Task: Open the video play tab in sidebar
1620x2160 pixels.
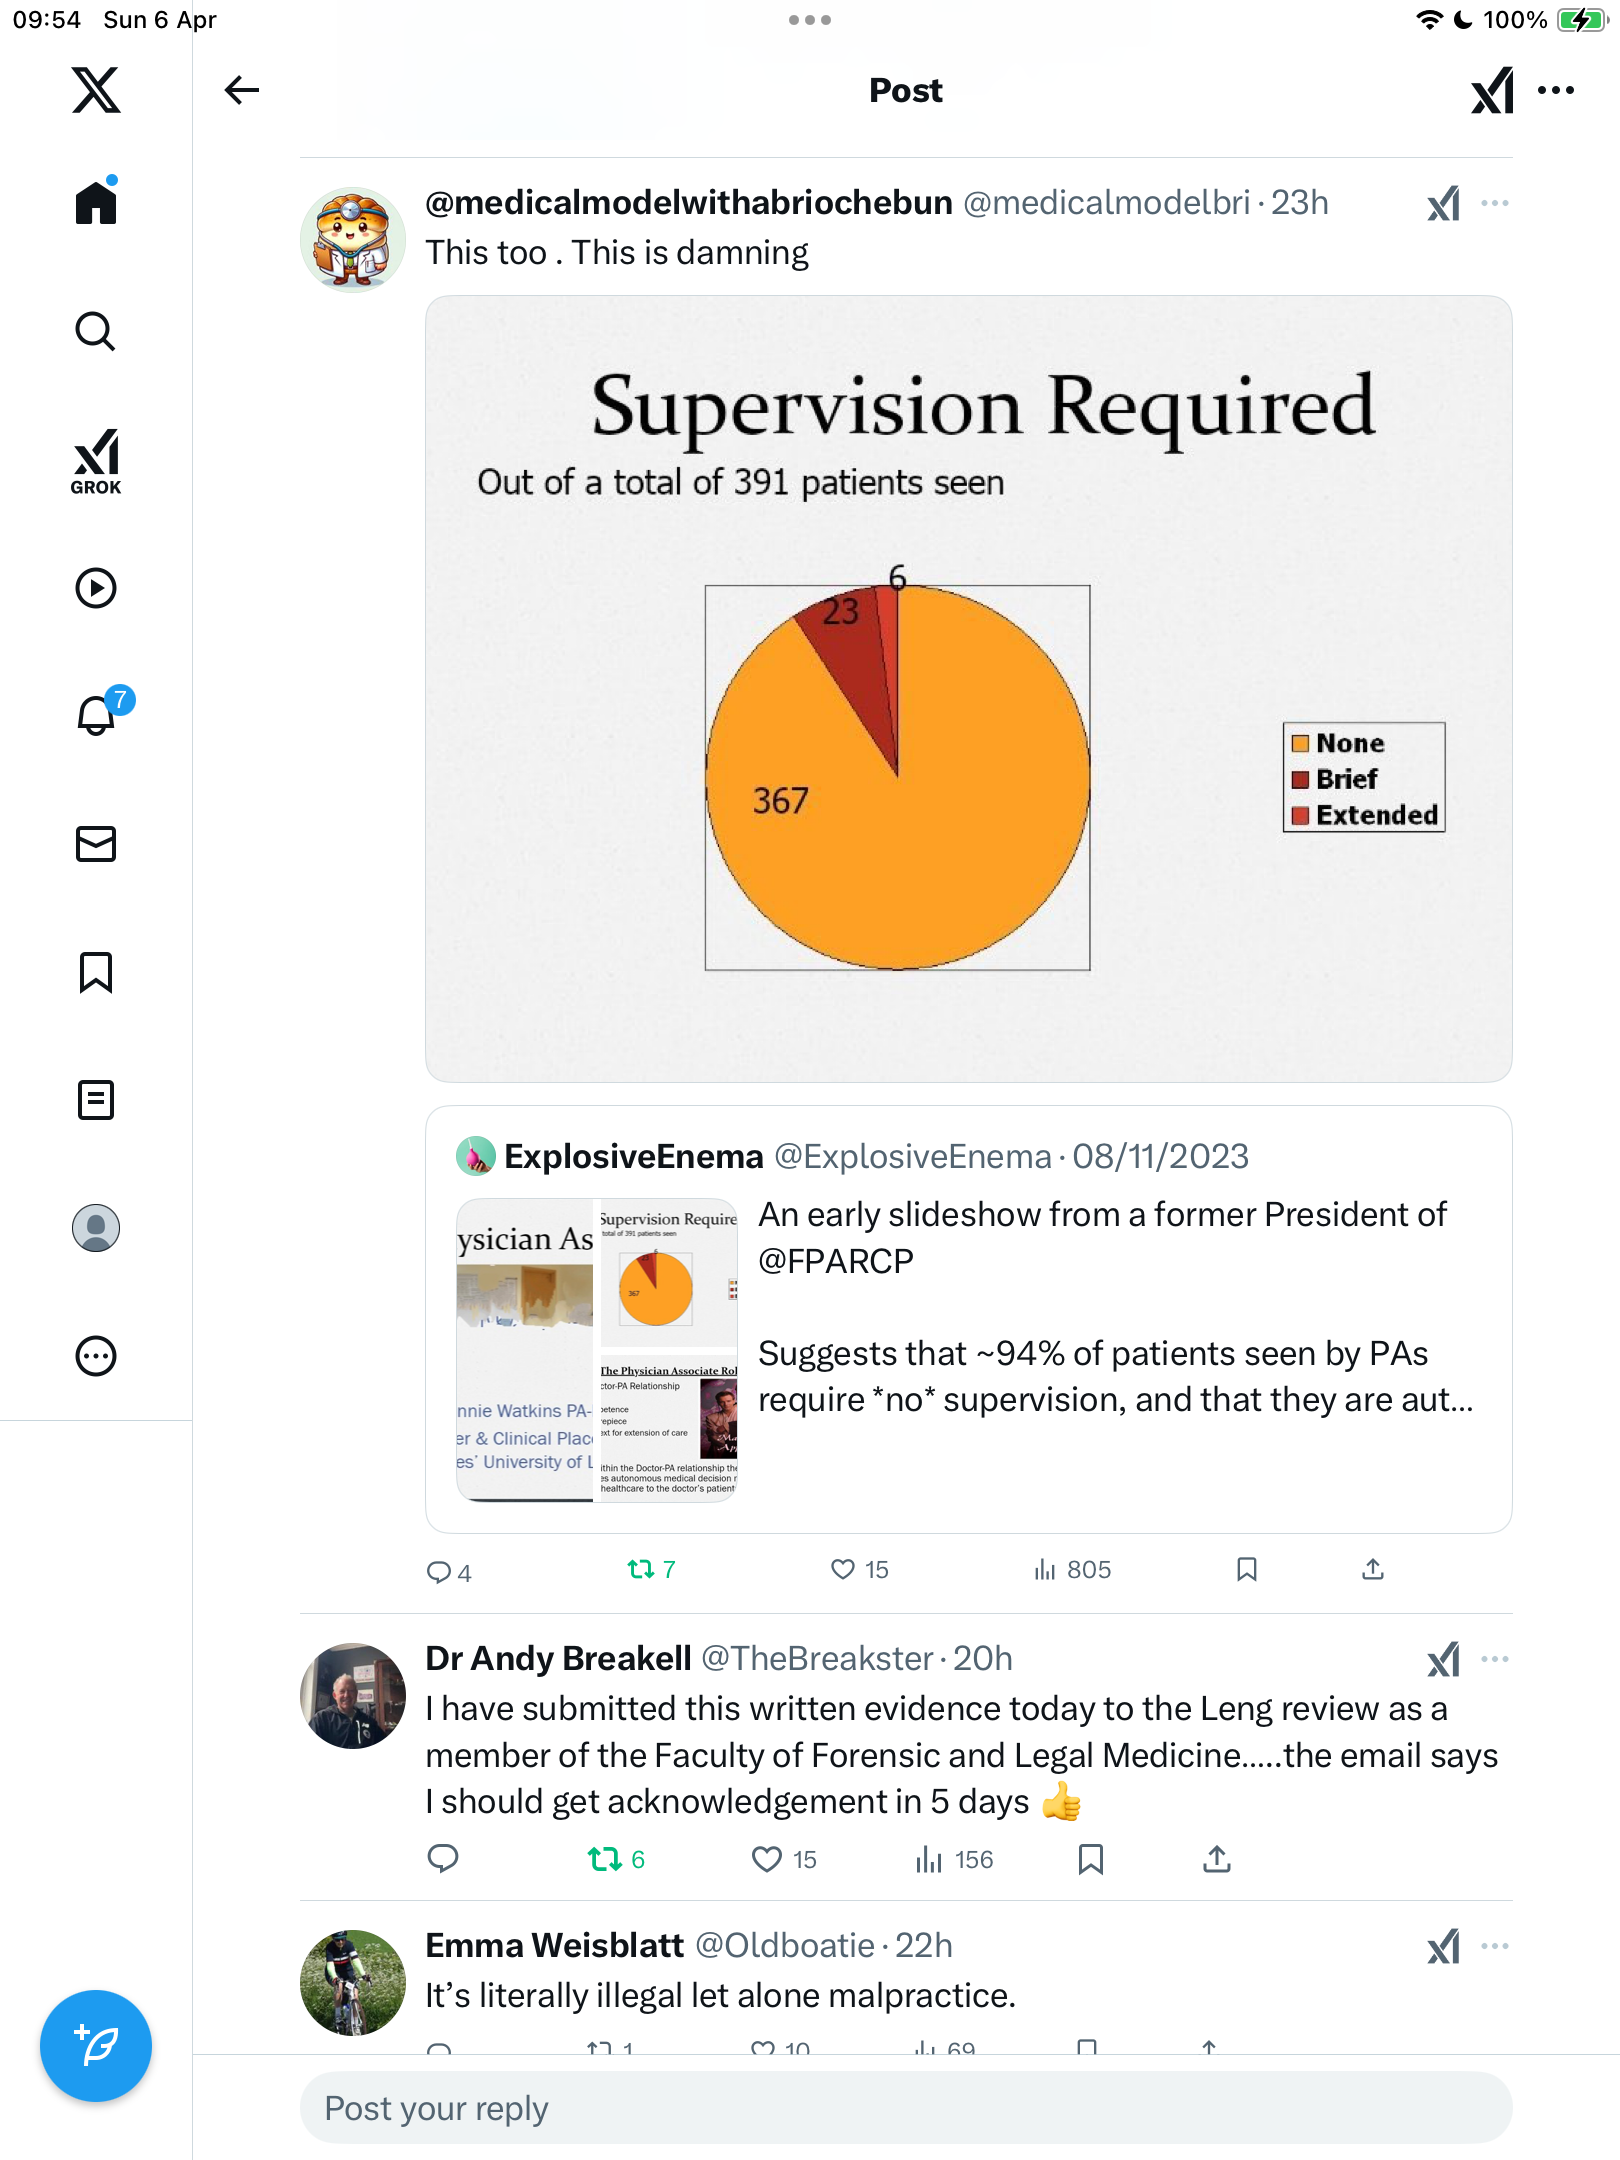Action: pos(96,588)
